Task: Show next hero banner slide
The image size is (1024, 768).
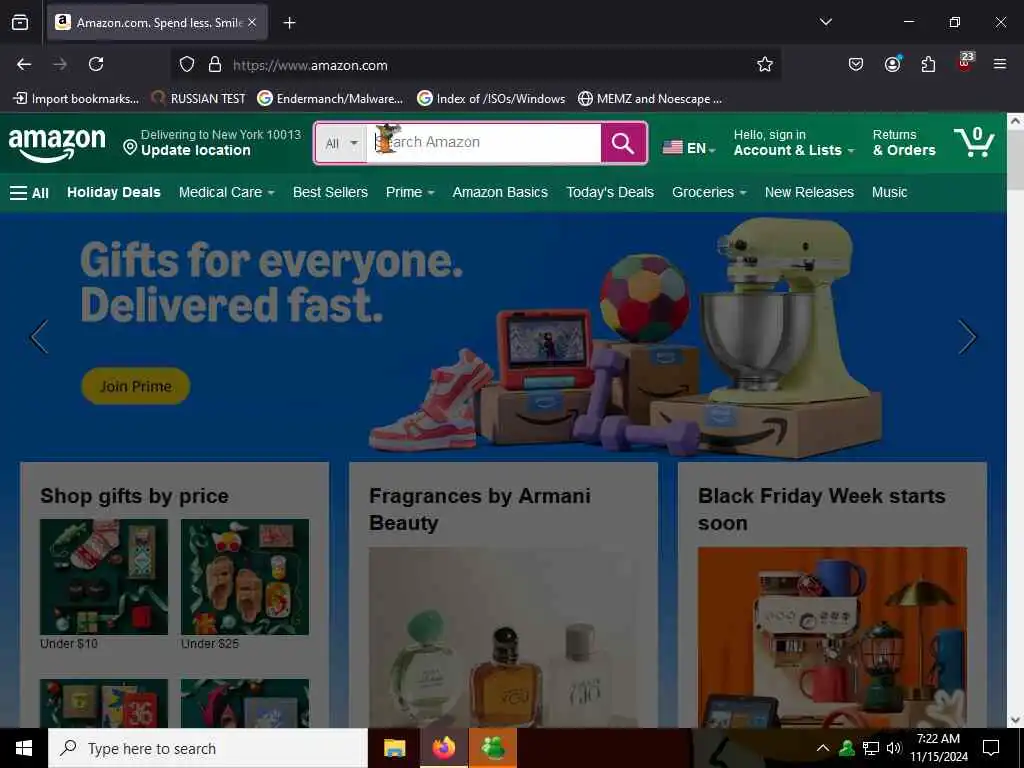Action: tap(967, 337)
